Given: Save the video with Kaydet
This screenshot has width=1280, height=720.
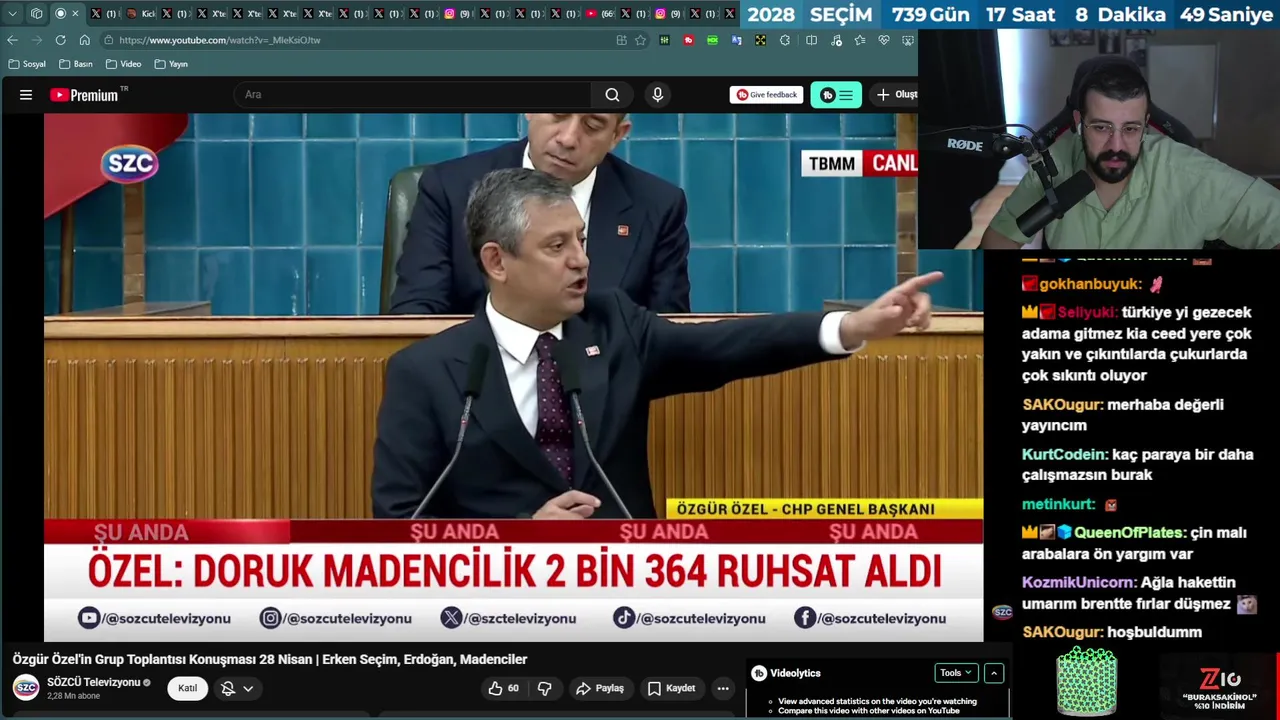Looking at the screenshot, I should click(x=671, y=688).
